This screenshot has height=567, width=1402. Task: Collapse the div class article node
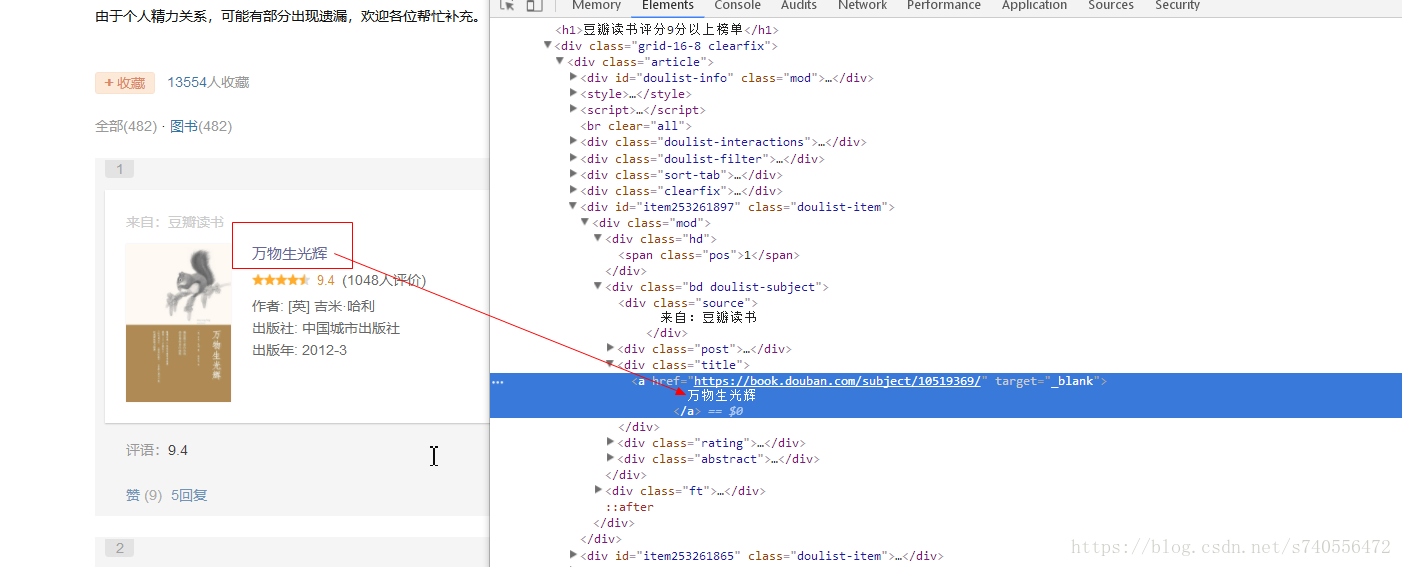pyautogui.click(x=560, y=62)
